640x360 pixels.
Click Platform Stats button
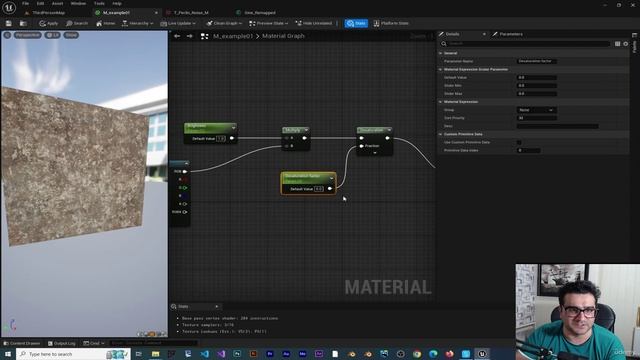(391, 23)
